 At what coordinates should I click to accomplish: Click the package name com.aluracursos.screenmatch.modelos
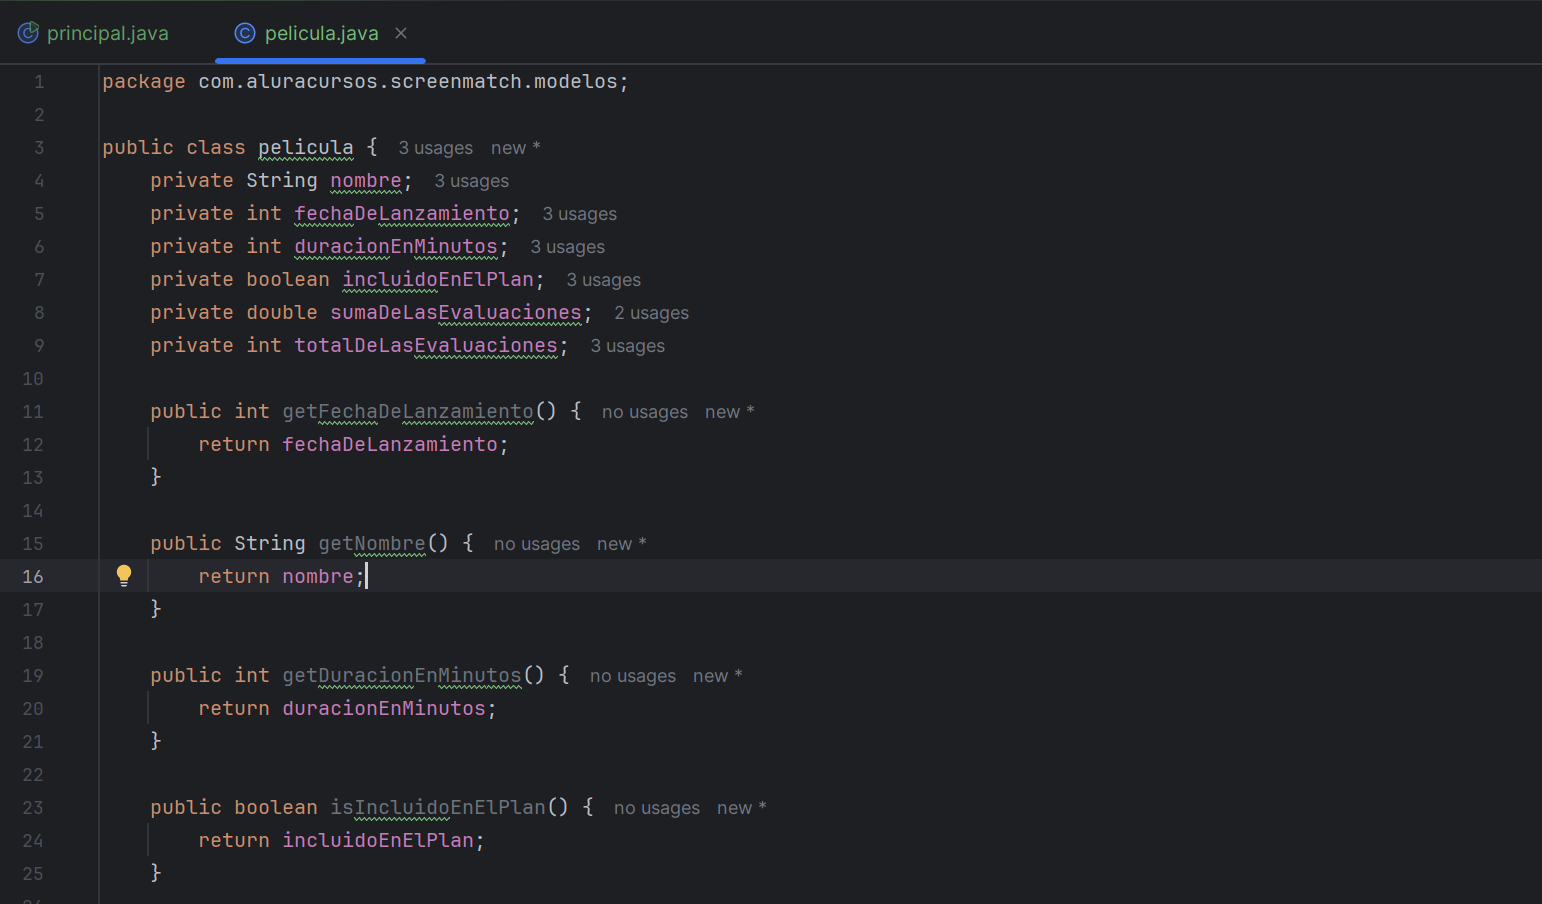pos(408,81)
